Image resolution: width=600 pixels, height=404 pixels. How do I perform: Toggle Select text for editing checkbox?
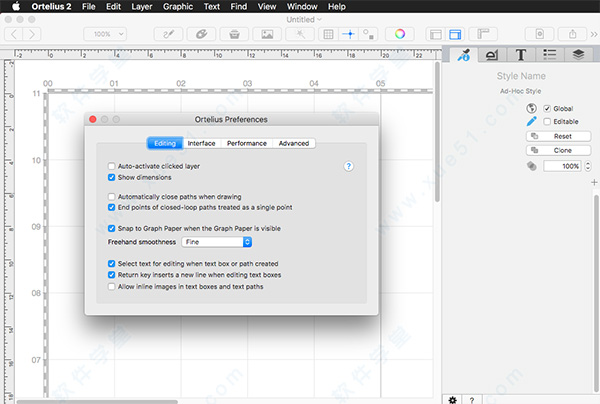tap(111, 264)
